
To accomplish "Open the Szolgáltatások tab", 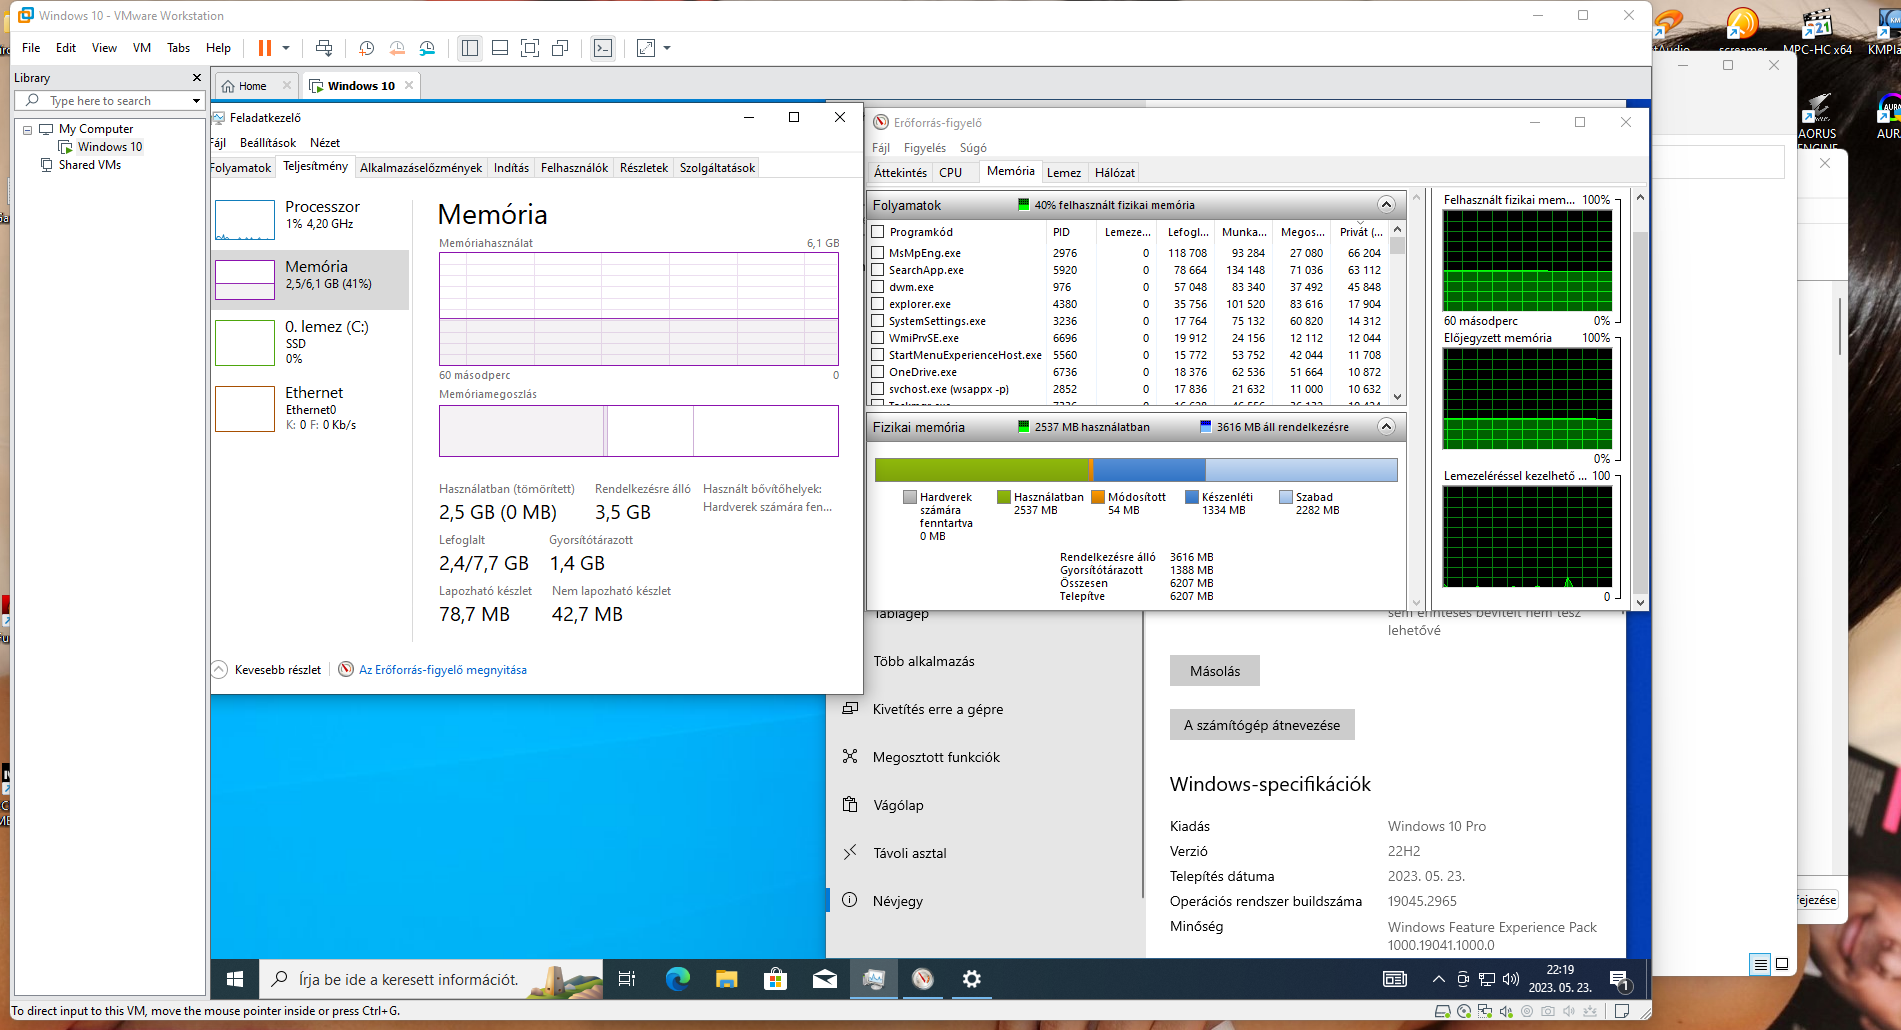I will pyautogui.click(x=717, y=168).
